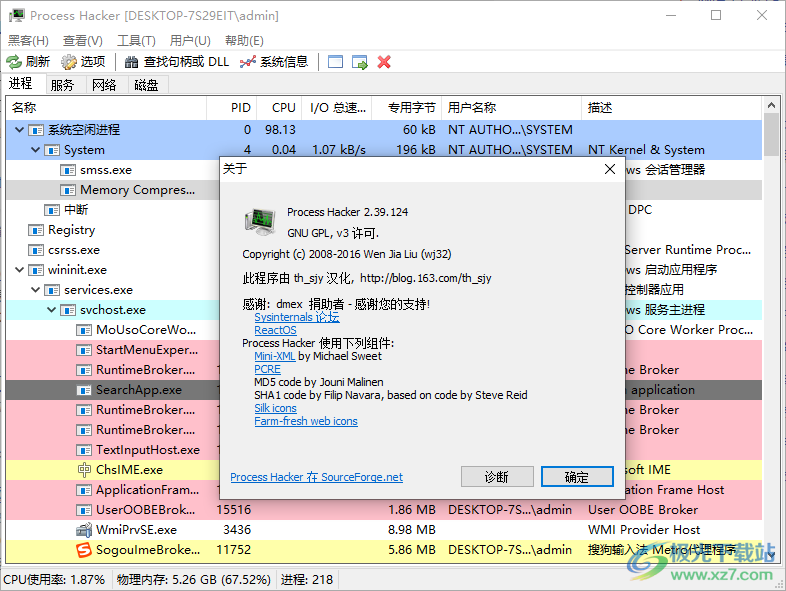786x591 pixels.
Task: Collapse the services.exe tree node
Action: pos(35,290)
